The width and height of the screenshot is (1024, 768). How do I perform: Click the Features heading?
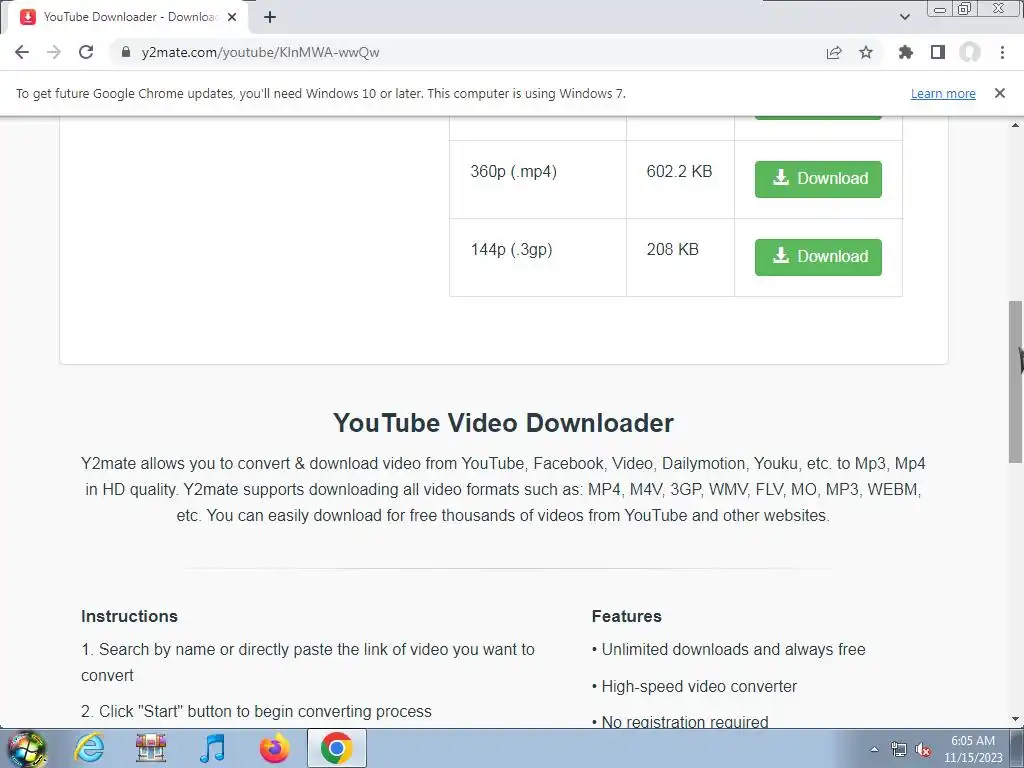(626, 616)
